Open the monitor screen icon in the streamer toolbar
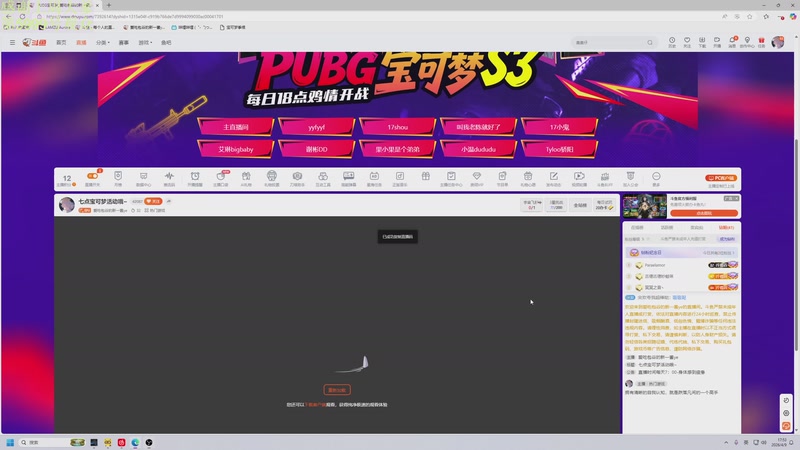 (348, 178)
